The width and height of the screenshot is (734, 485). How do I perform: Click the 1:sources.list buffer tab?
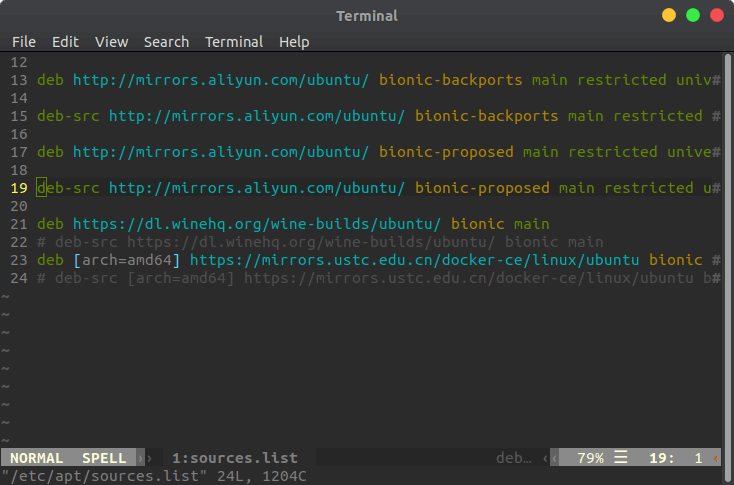pyautogui.click(x=235, y=457)
